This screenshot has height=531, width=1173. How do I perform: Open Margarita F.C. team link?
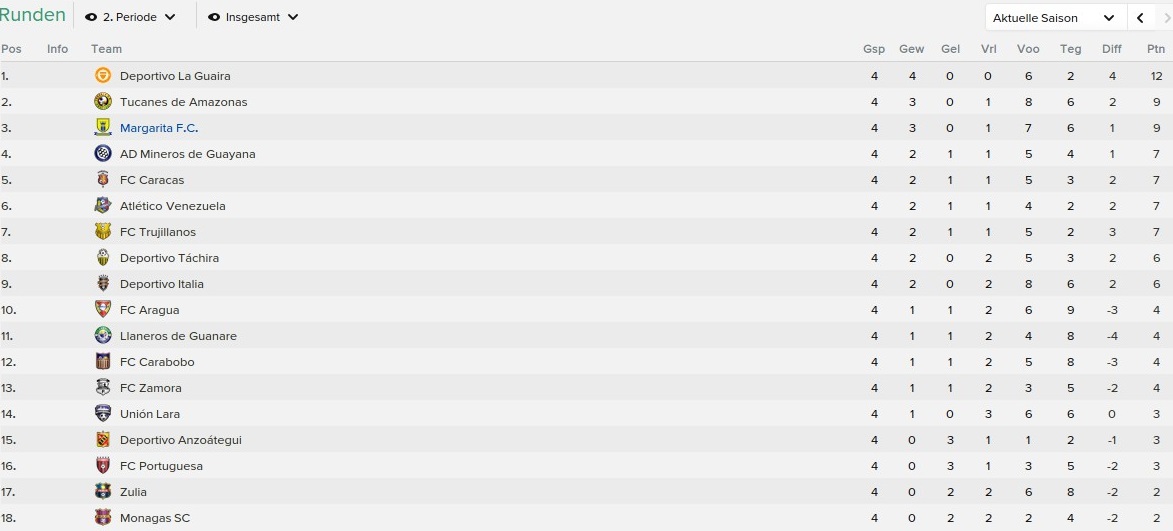(x=159, y=128)
